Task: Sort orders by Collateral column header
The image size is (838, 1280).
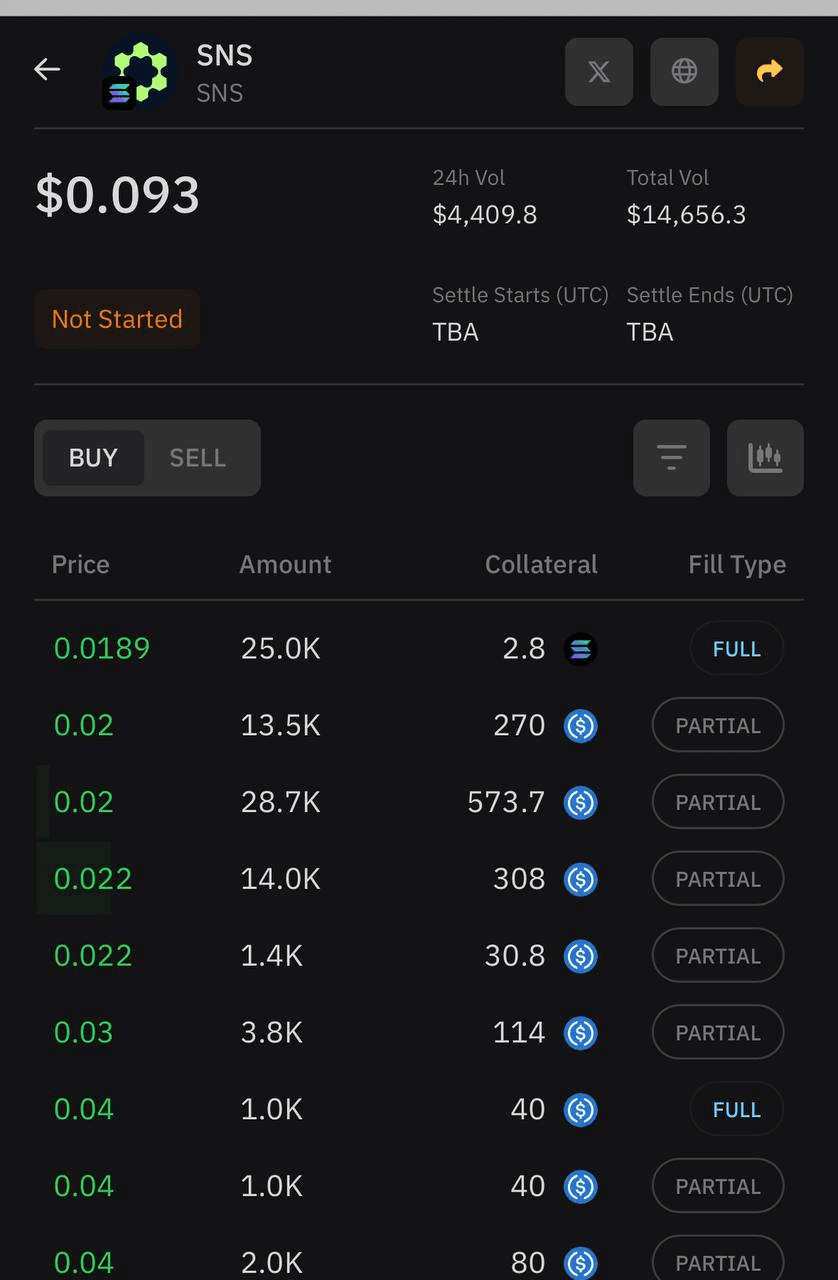Action: (x=541, y=565)
